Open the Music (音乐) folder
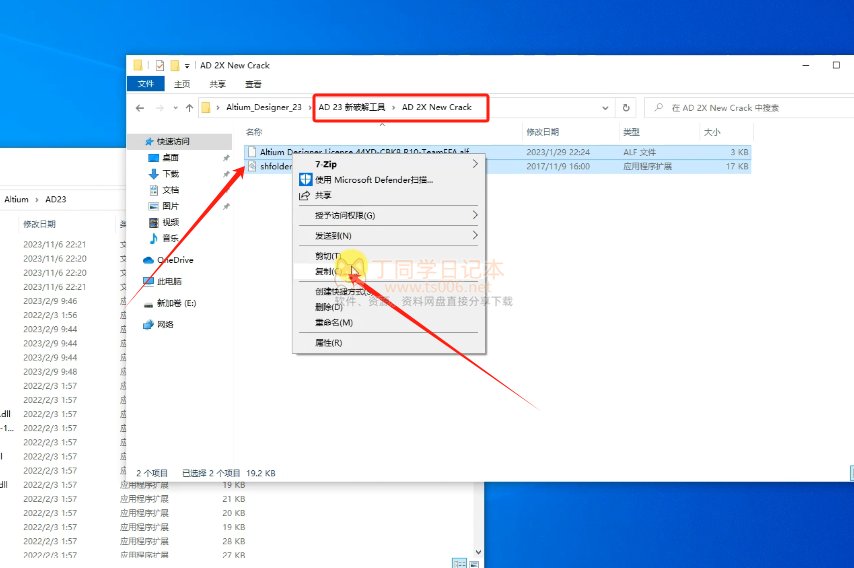854x568 pixels. (x=171, y=238)
